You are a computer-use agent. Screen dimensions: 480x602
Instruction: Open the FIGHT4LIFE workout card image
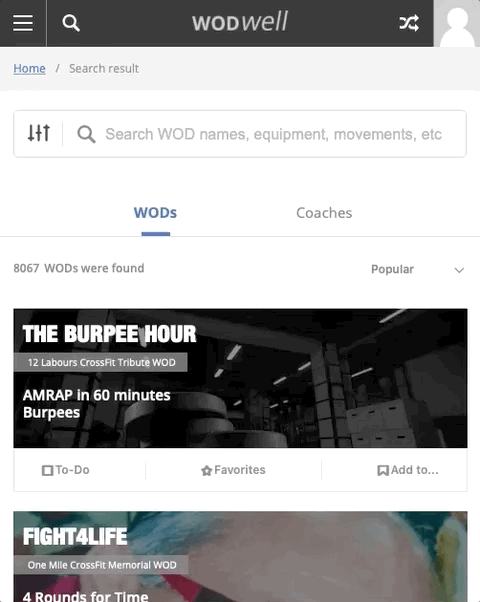[240, 557]
